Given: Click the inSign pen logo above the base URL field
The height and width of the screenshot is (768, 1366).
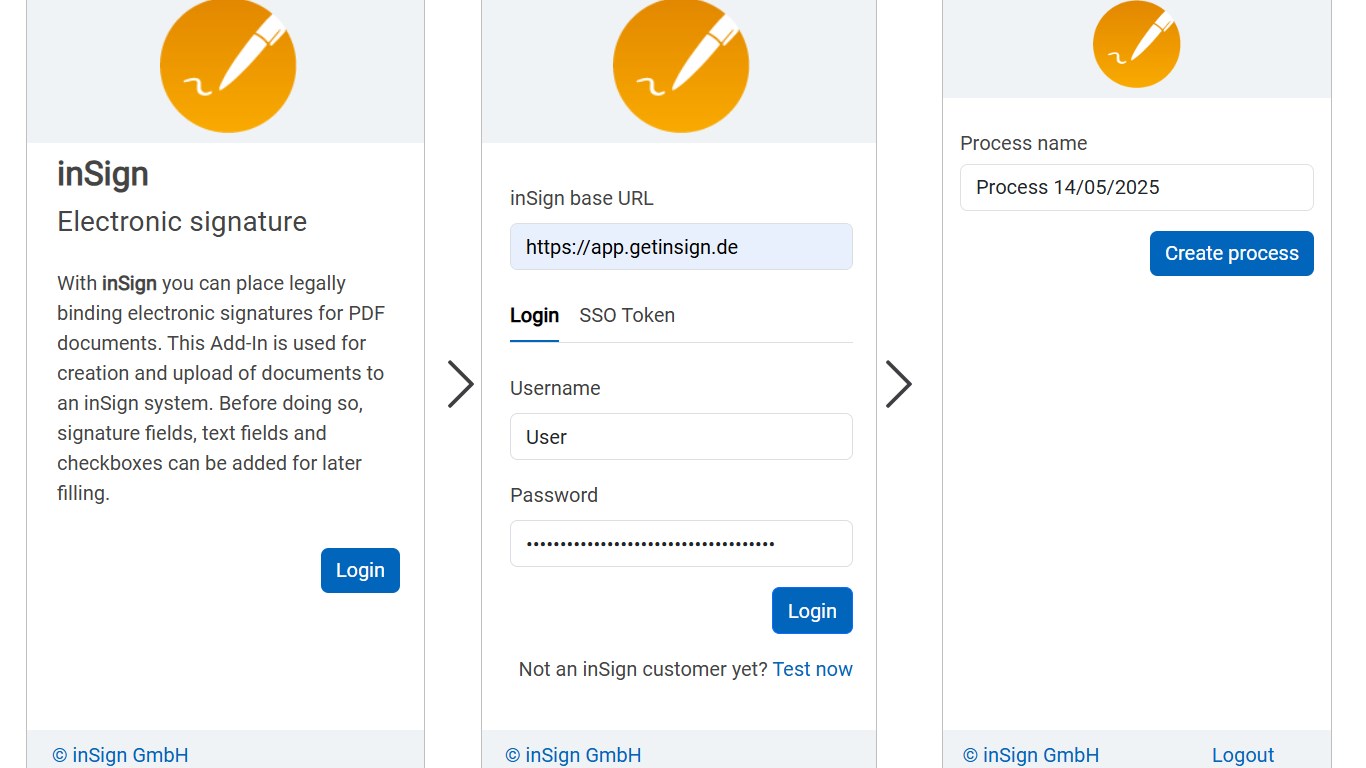Looking at the screenshot, I should coord(681,65).
